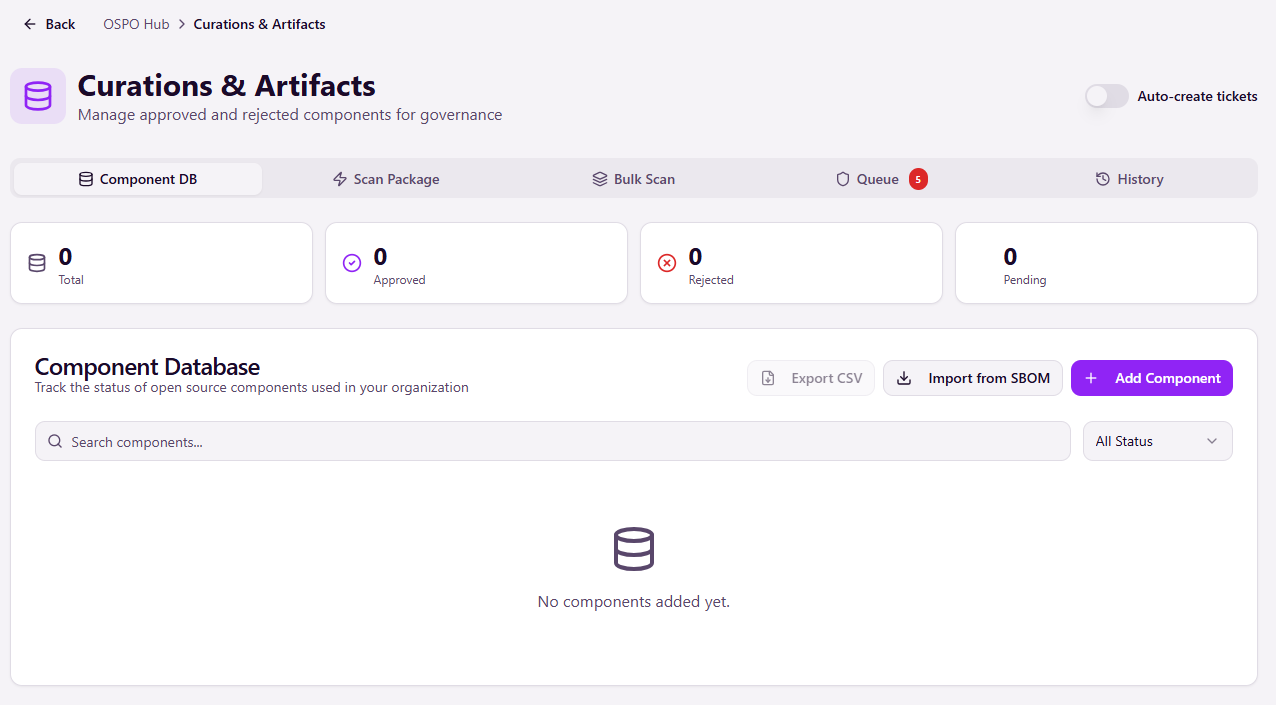Image resolution: width=1276 pixels, height=705 pixels.
Task: Click the Auto-create tickets label
Action: coord(1198,96)
